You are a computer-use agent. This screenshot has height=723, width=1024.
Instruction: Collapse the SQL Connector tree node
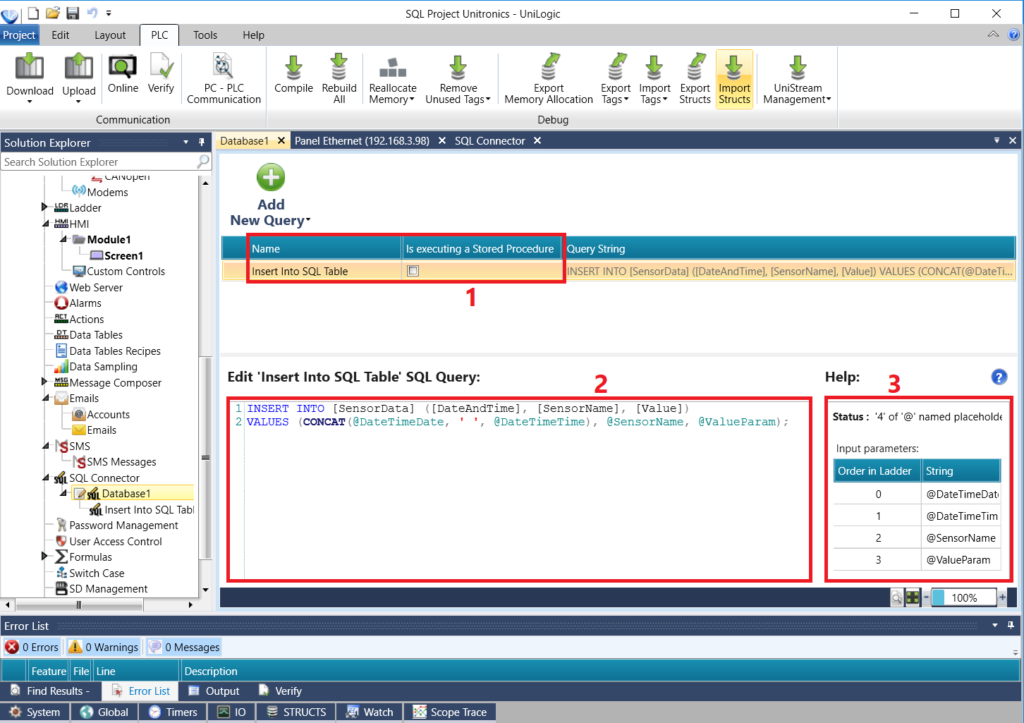tap(45, 477)
